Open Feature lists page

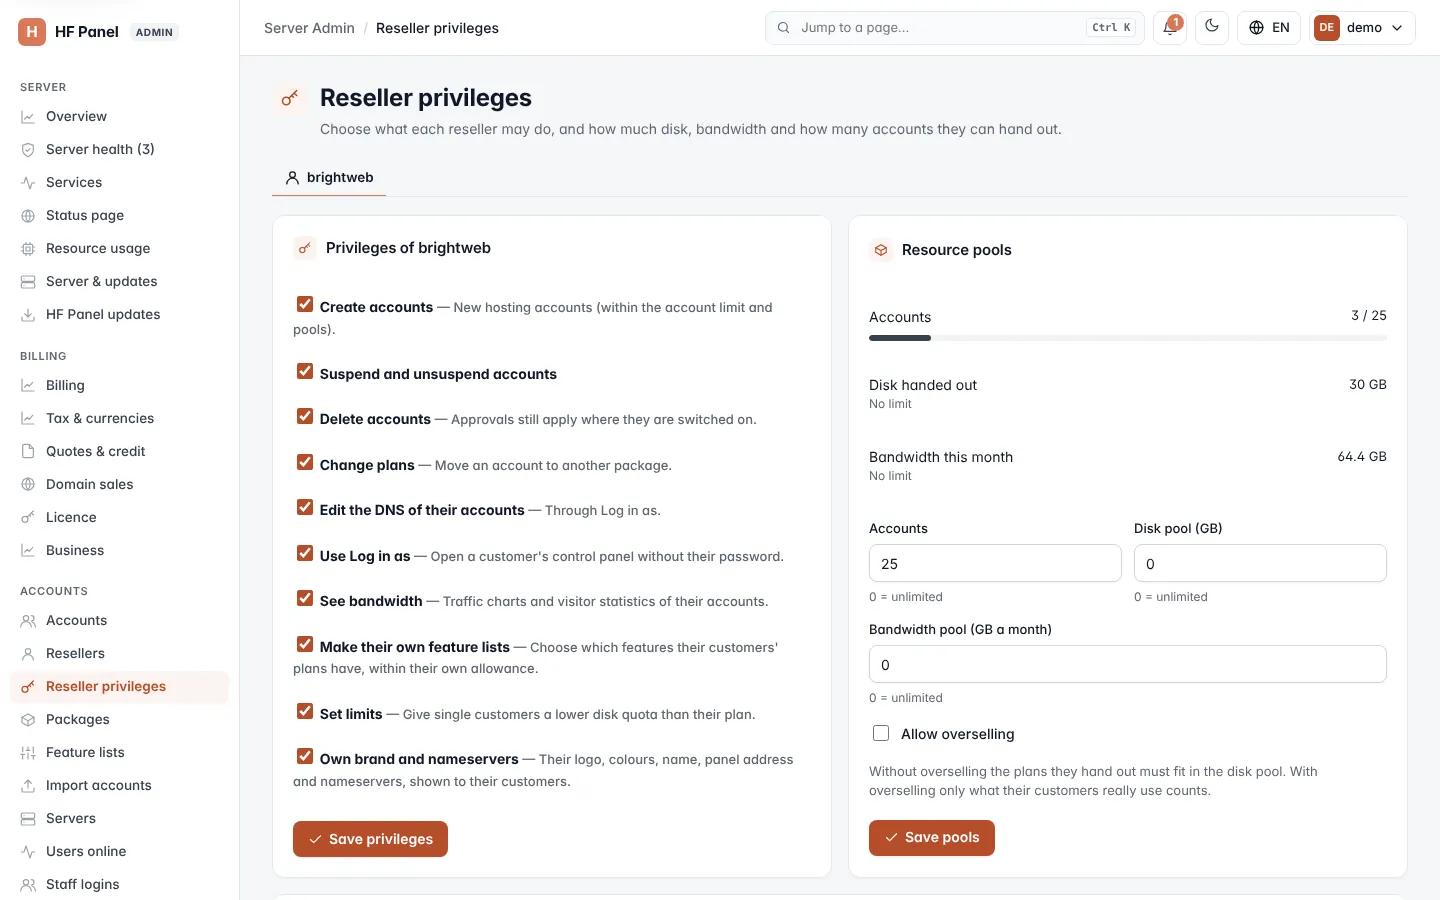point(119,752)
